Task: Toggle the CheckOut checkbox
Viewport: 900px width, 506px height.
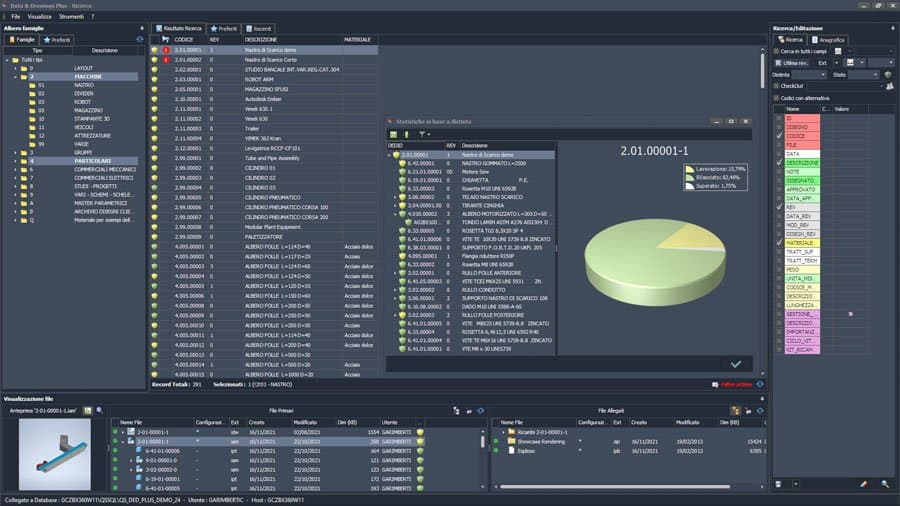Action: pyautogui.click(x=777, y=86)
